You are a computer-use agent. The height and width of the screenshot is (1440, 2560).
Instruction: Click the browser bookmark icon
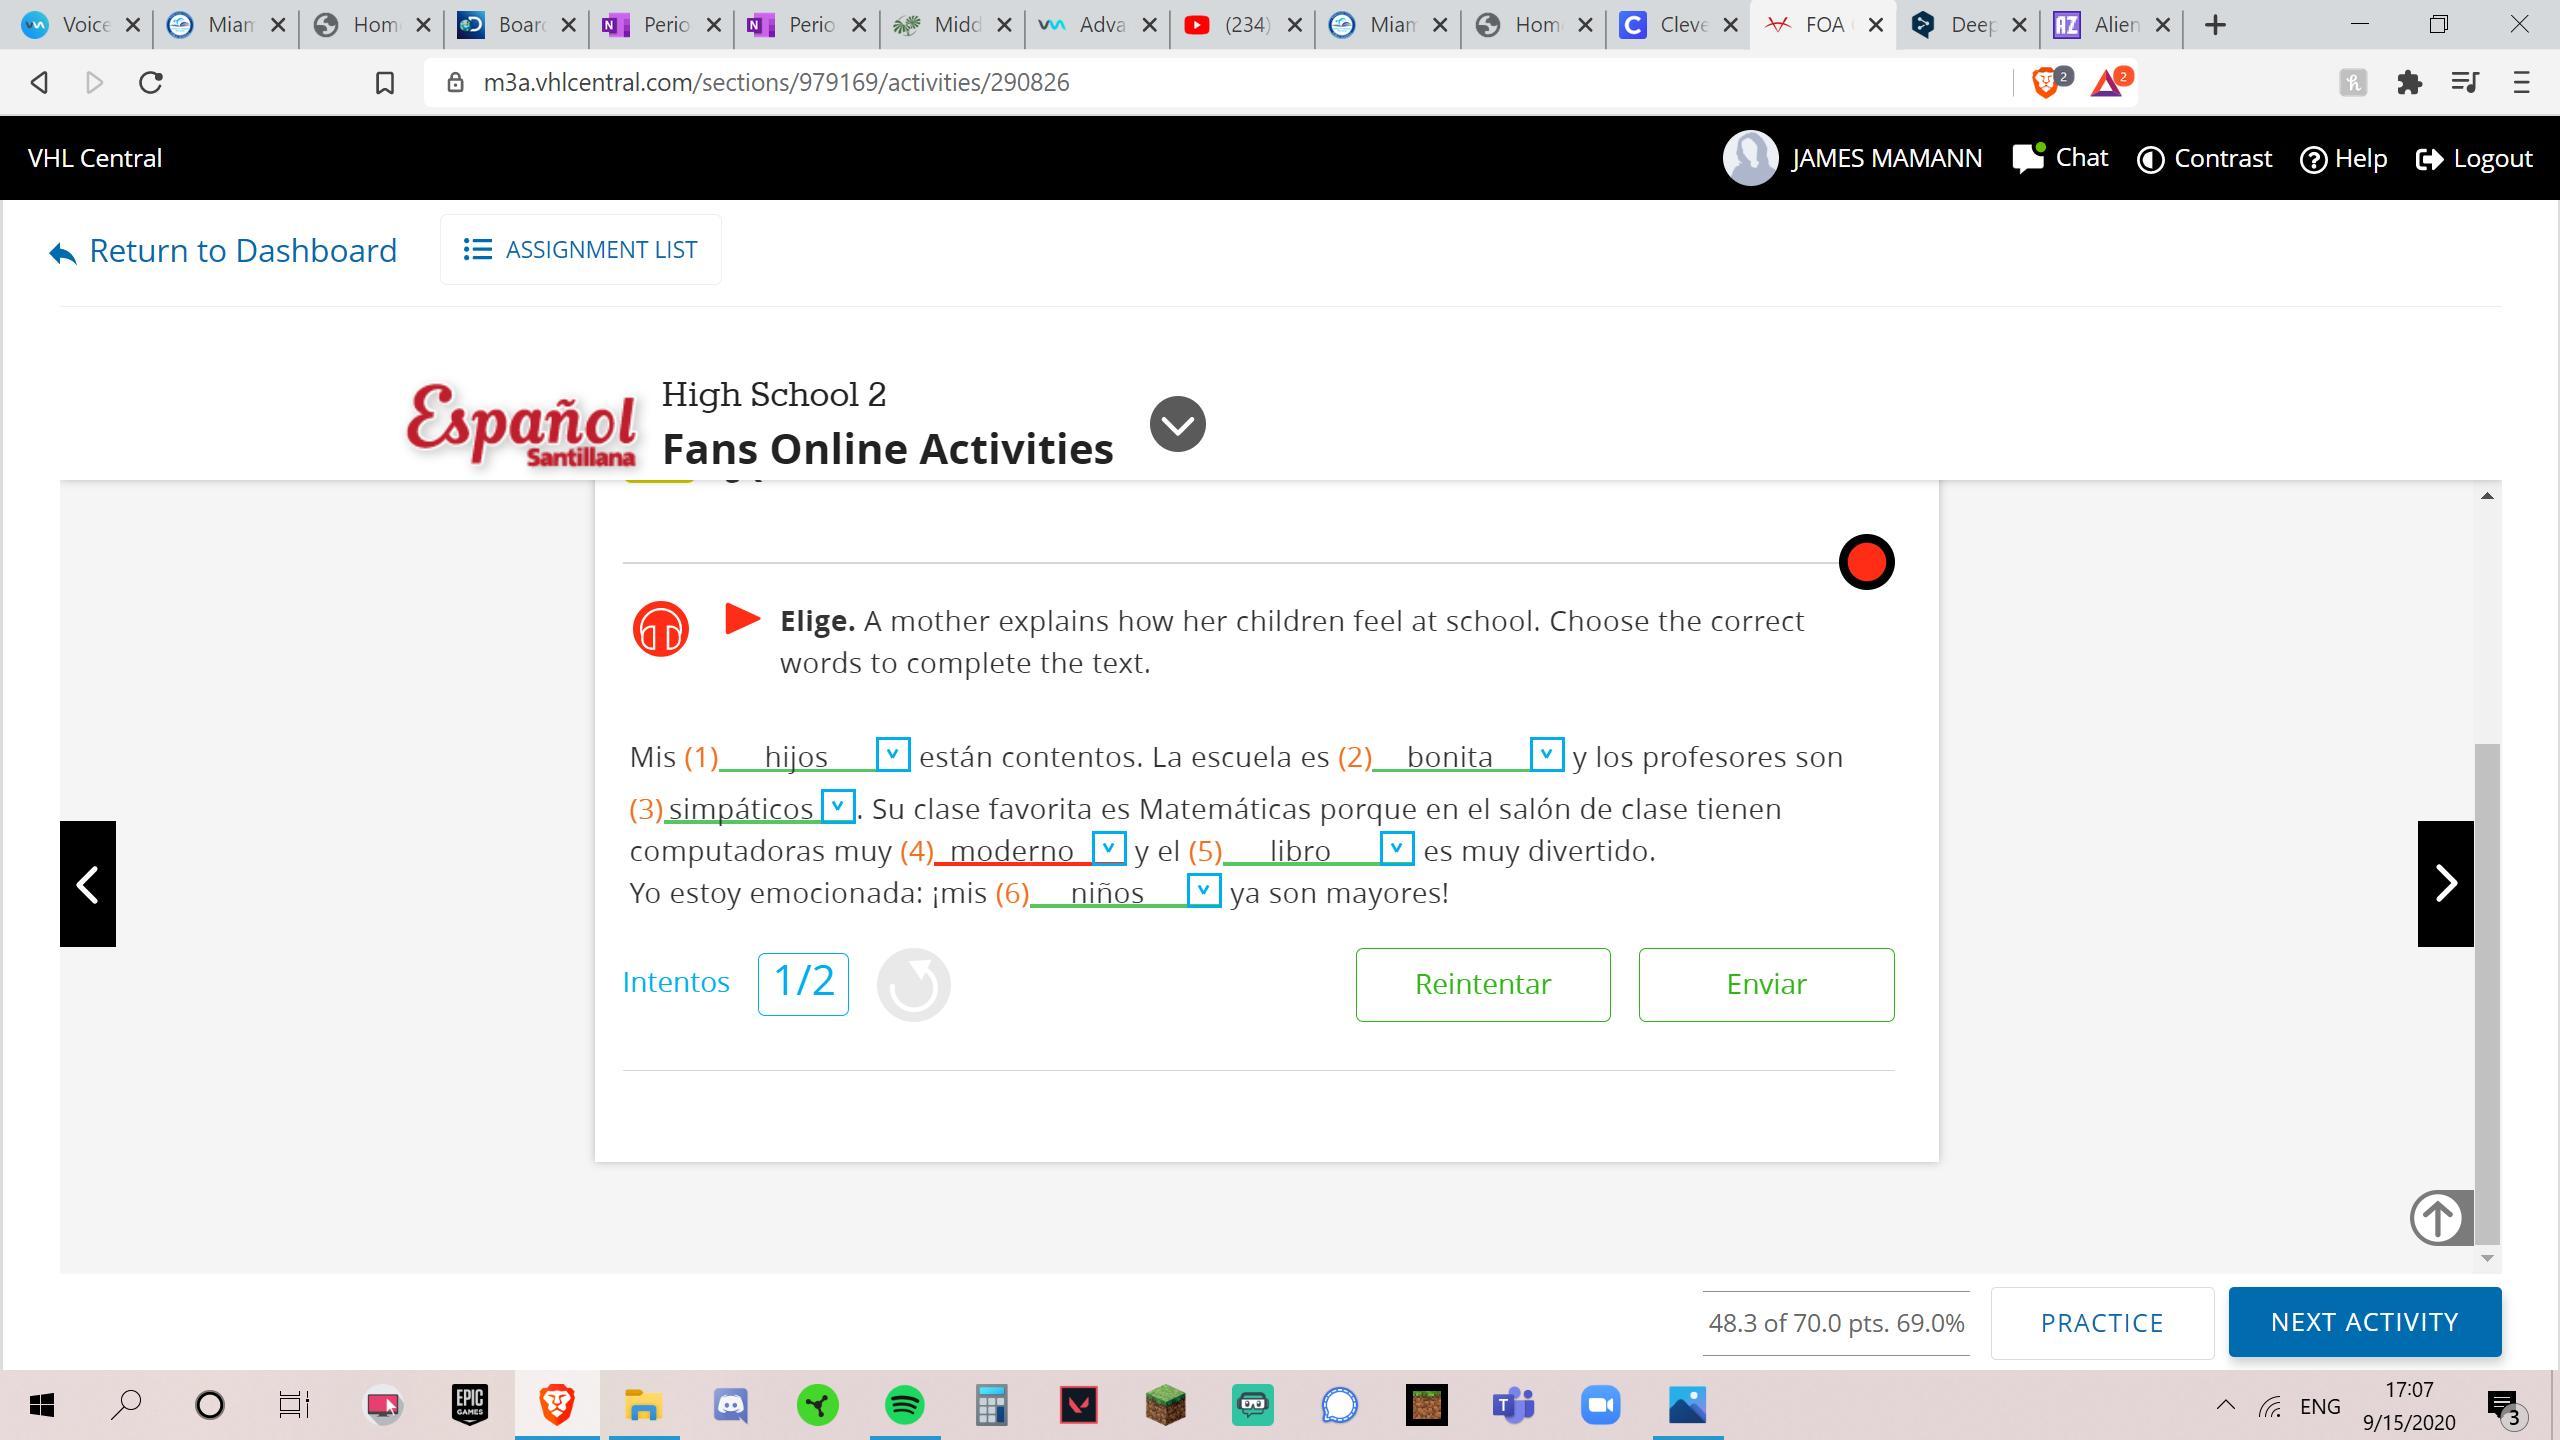coord(385,82)
